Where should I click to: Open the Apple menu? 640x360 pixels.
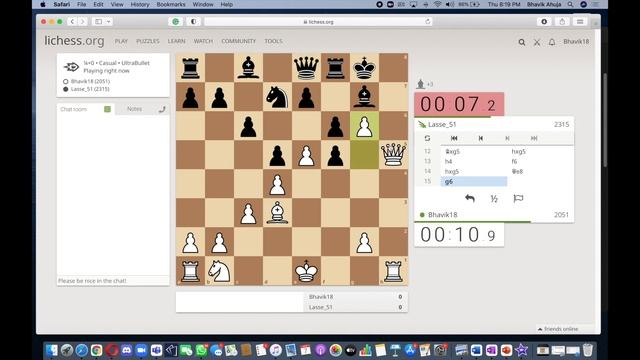(43, 4)
